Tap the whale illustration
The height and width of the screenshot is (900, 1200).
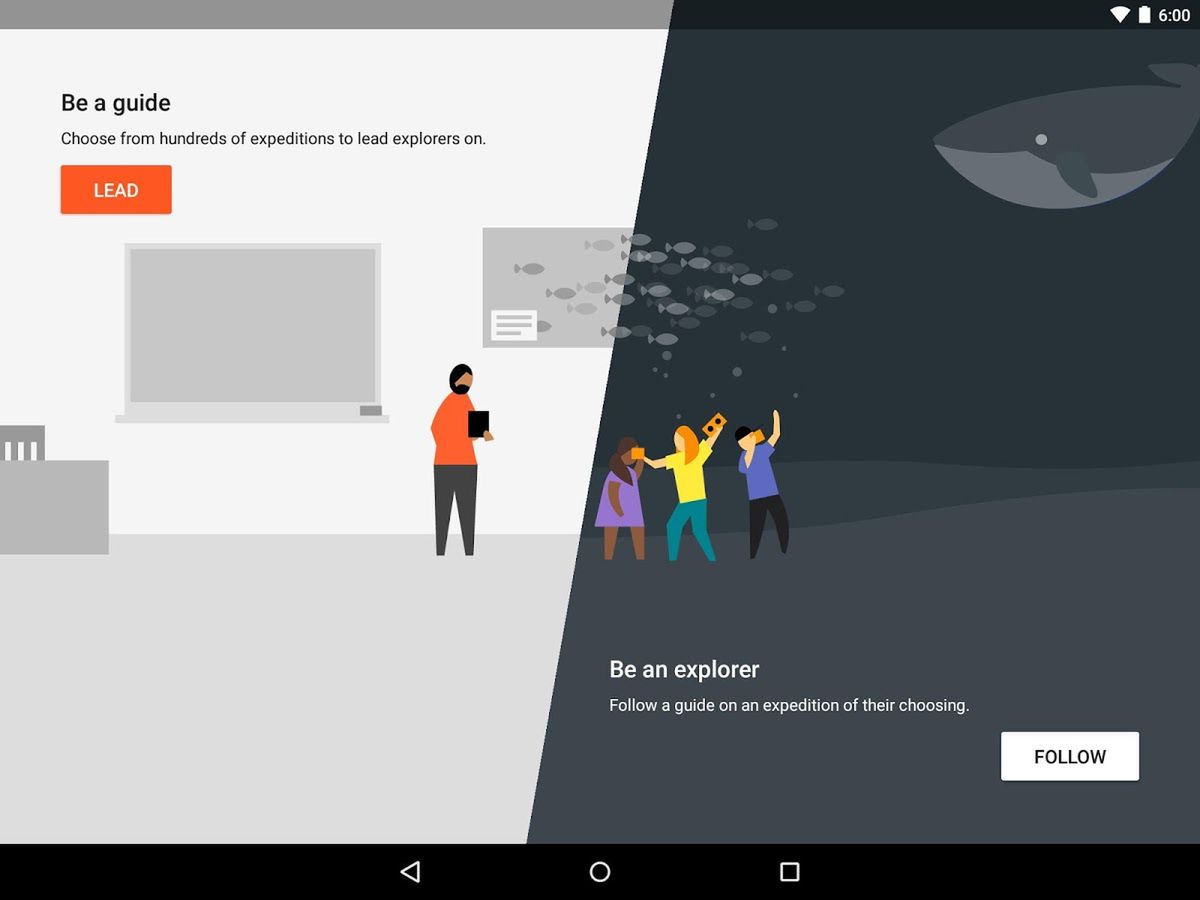click(x=1066, y=135)
